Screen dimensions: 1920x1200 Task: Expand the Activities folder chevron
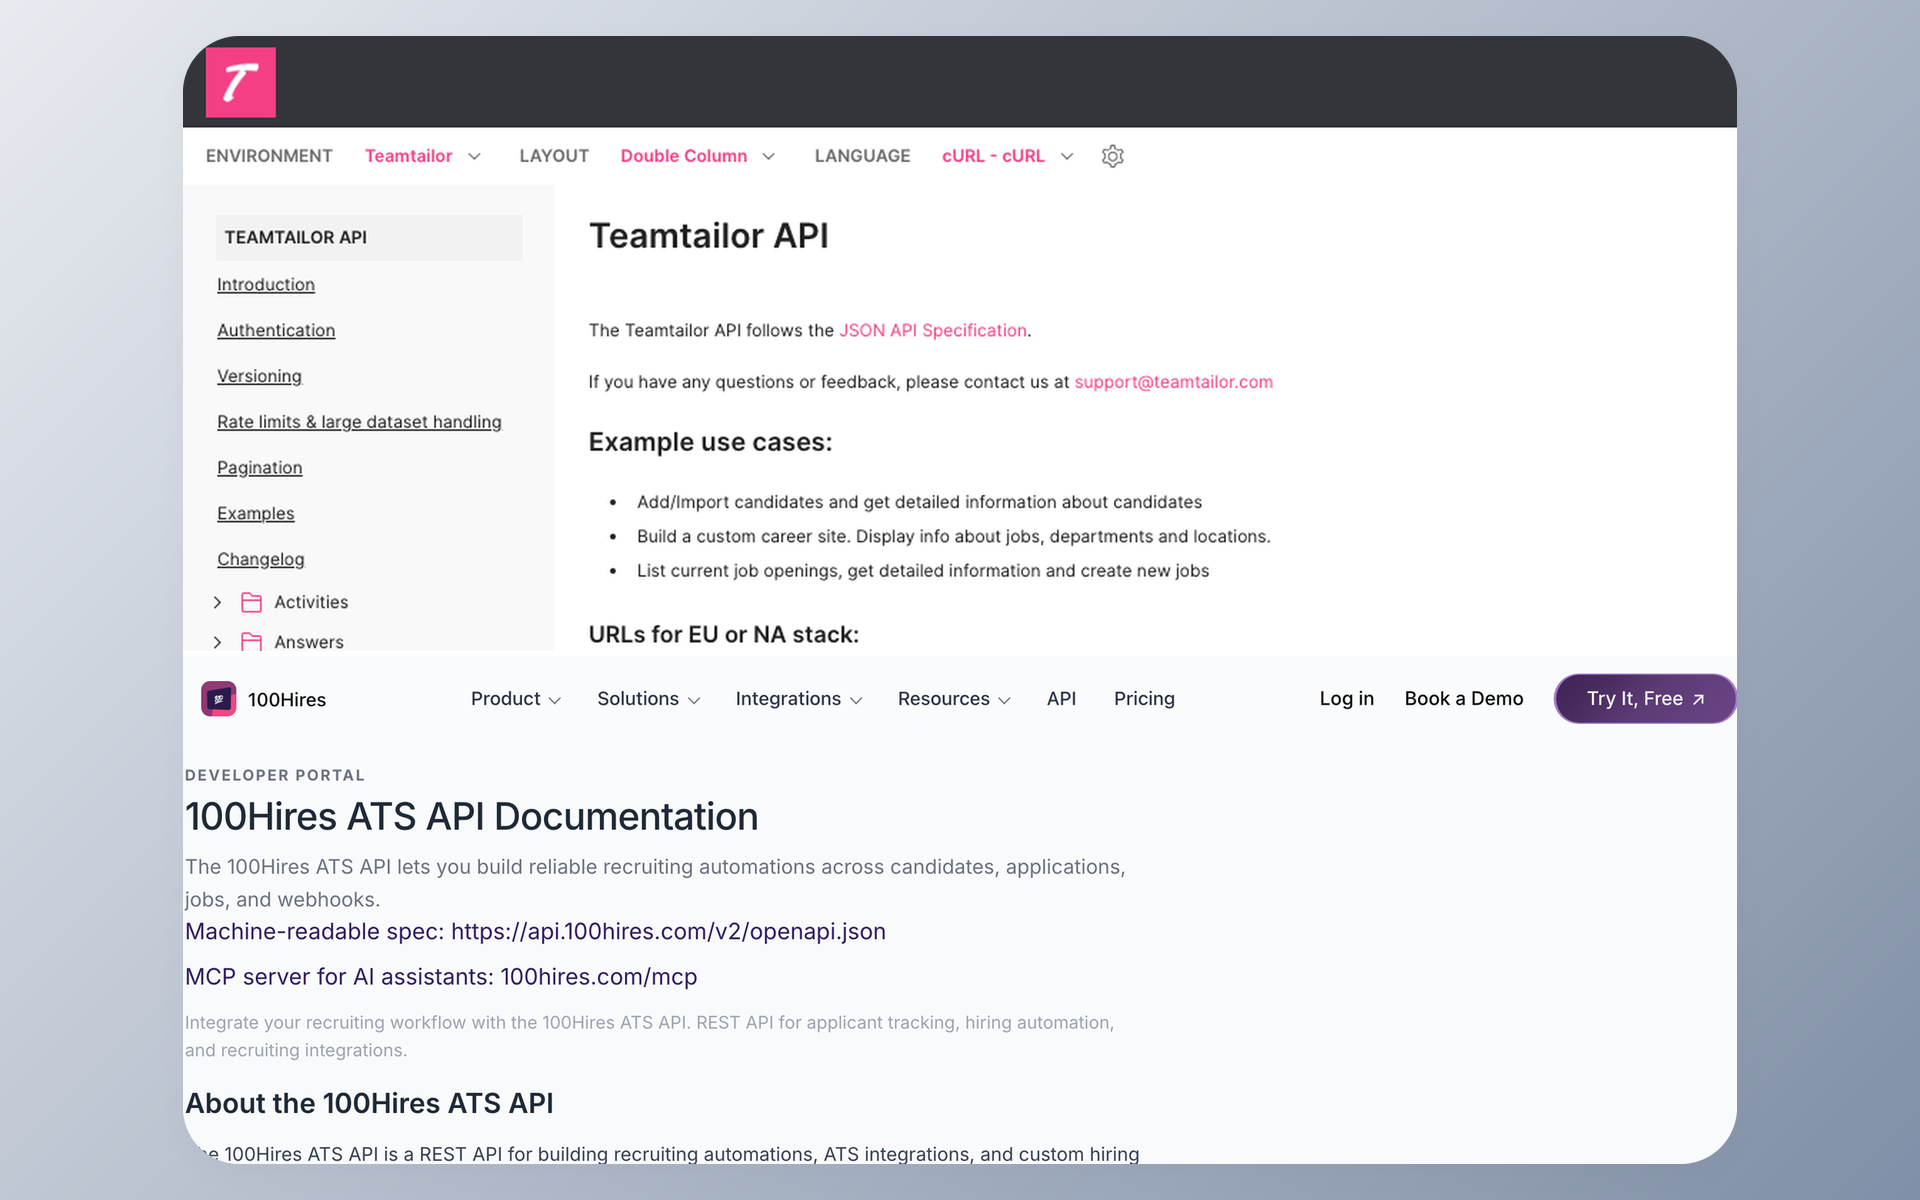217,602
